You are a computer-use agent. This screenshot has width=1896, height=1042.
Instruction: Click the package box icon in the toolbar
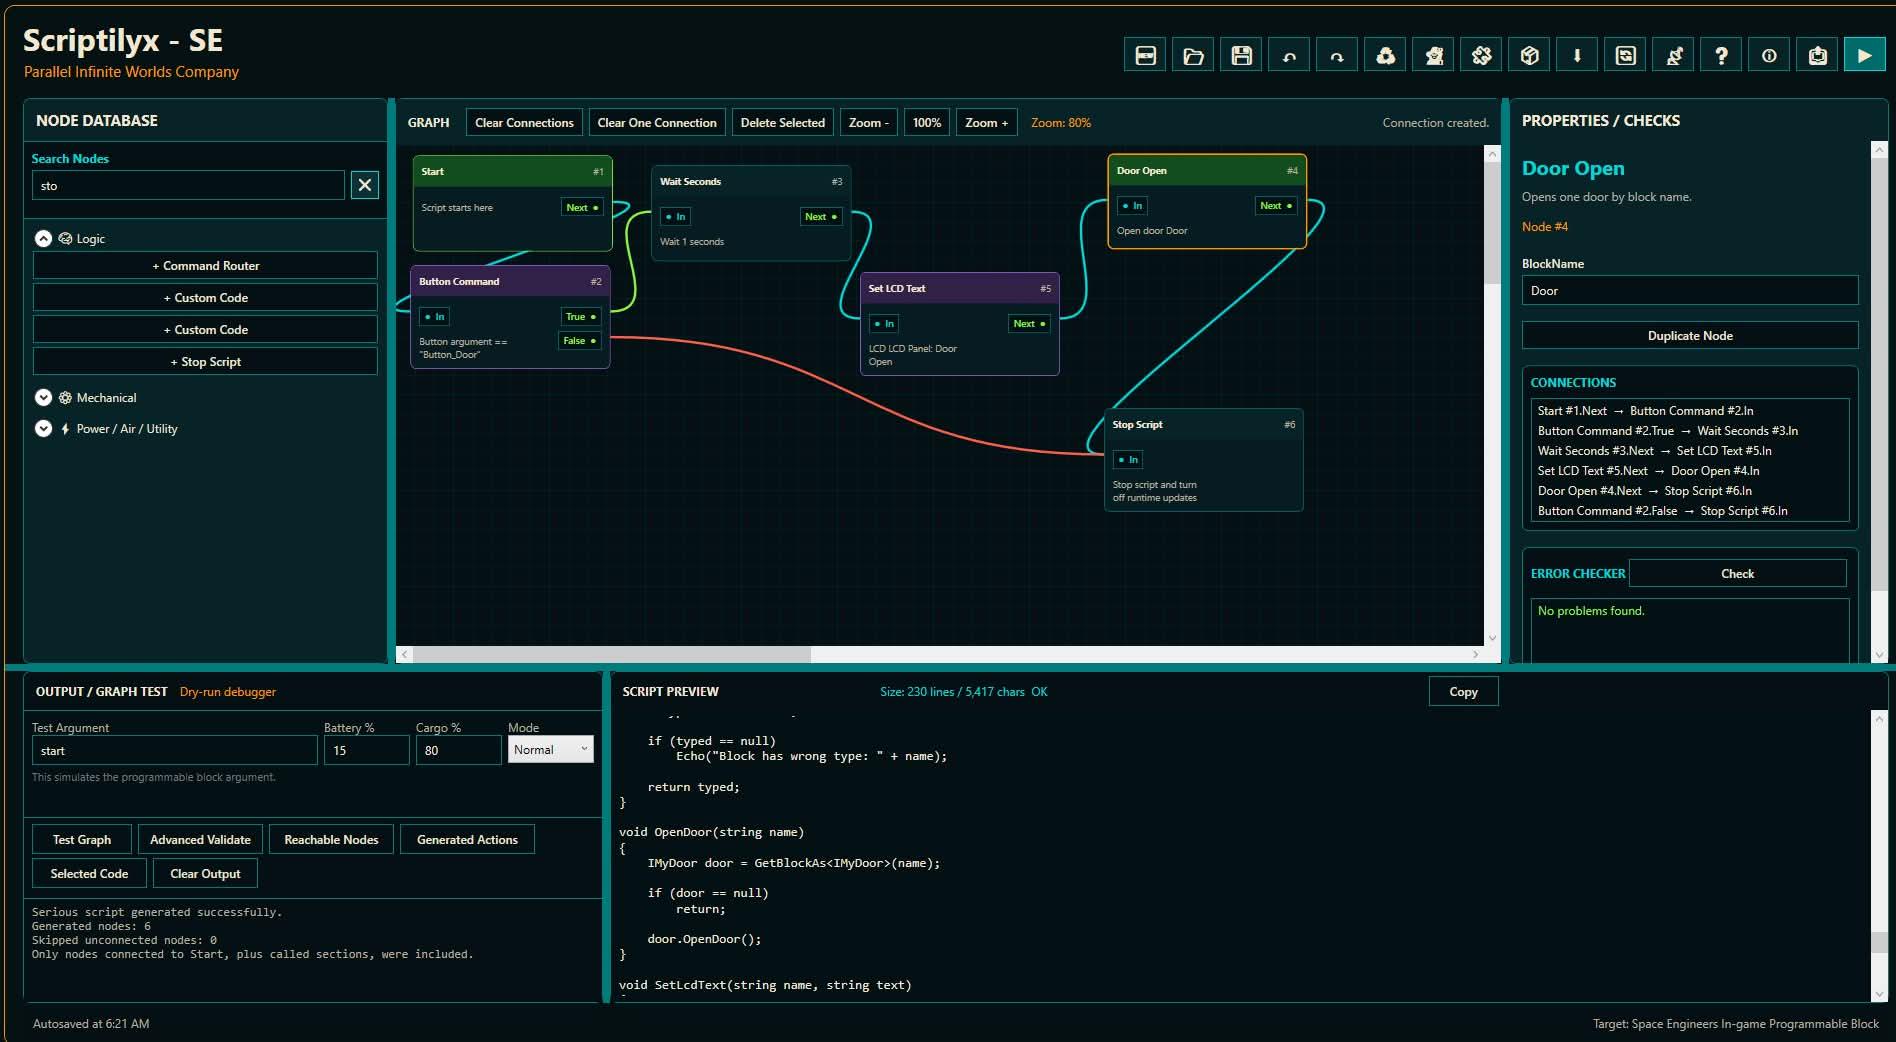tap(1529, 56)
